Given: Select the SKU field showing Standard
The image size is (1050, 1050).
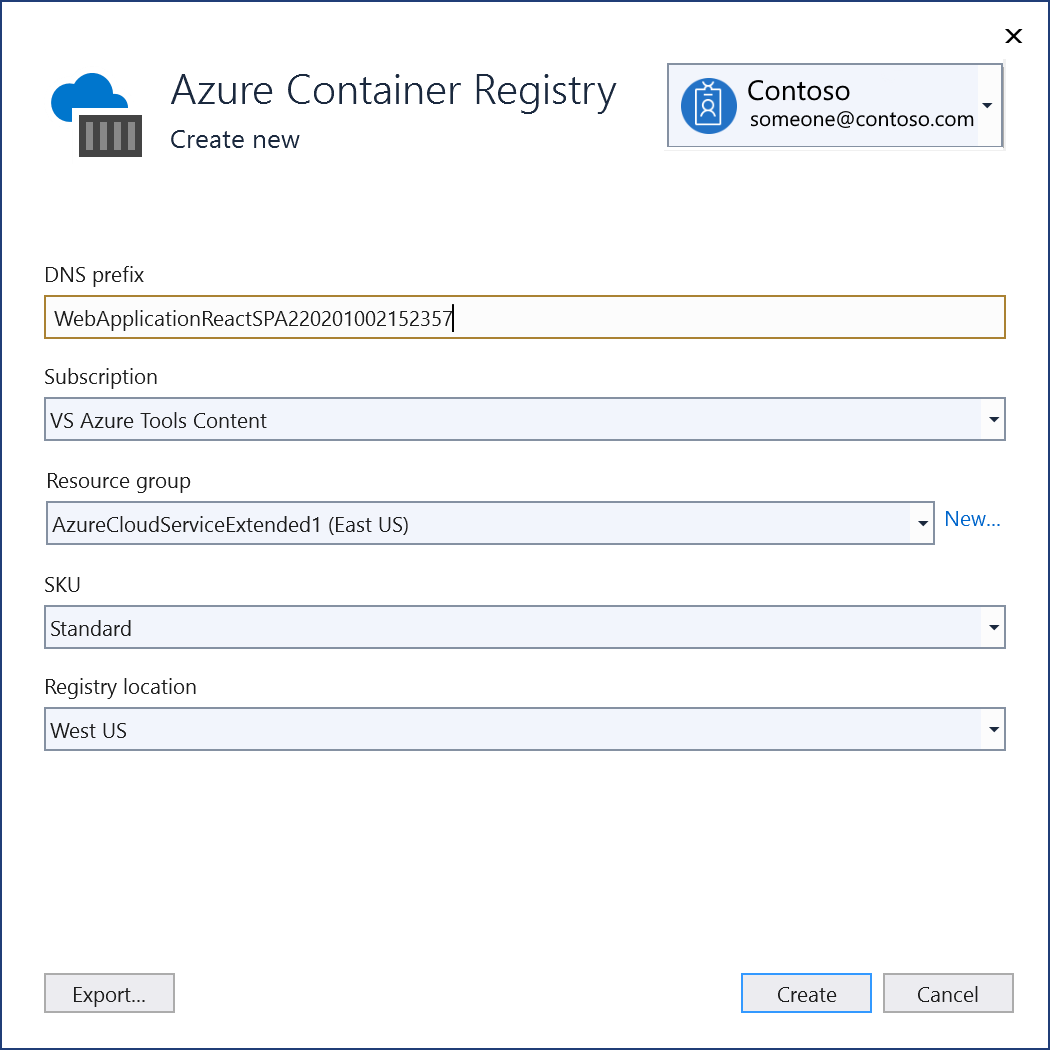Looking at the screenshot, I should click(400, 627).
